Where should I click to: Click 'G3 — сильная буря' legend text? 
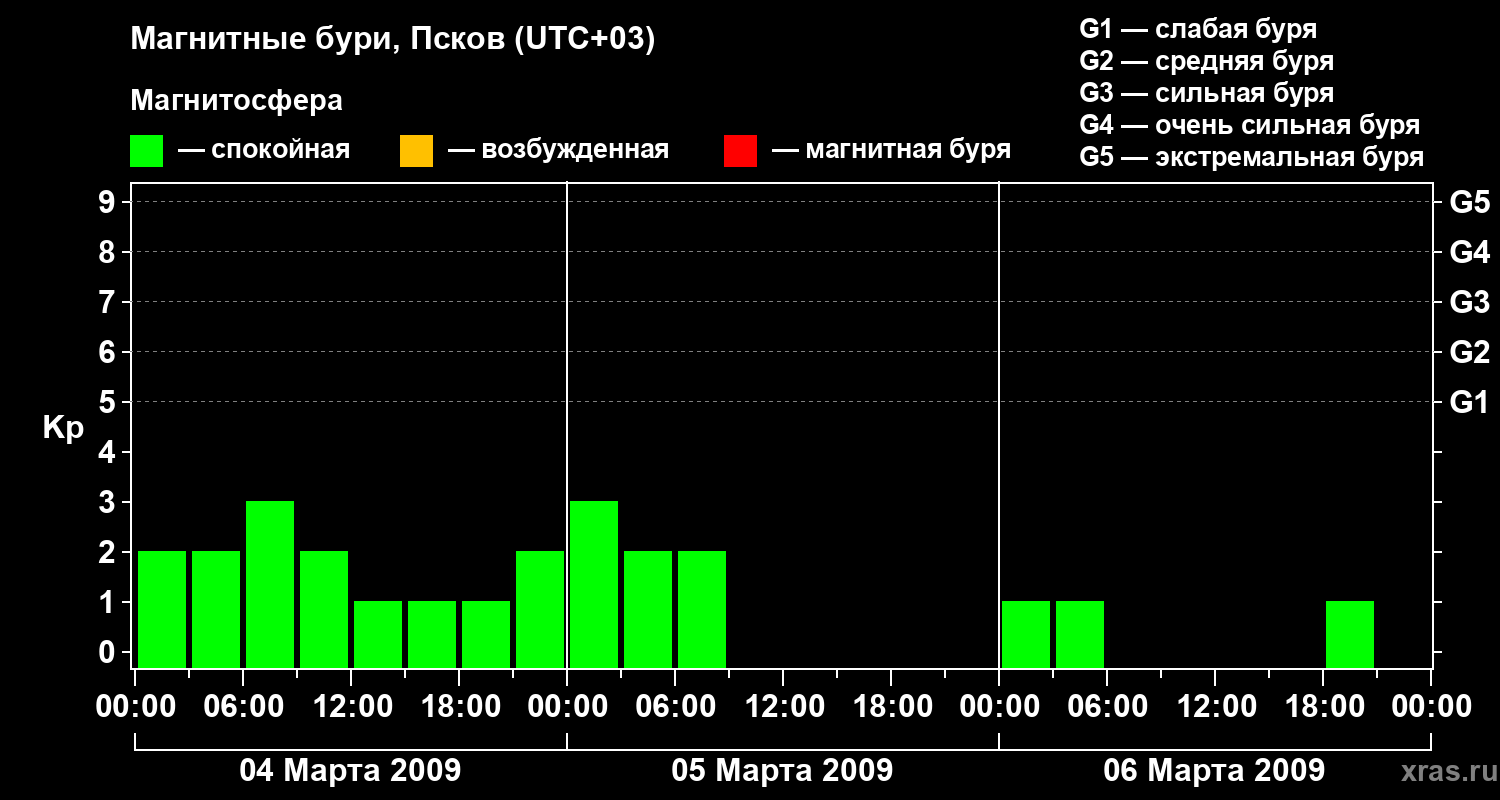click(x=1206, y=93)
